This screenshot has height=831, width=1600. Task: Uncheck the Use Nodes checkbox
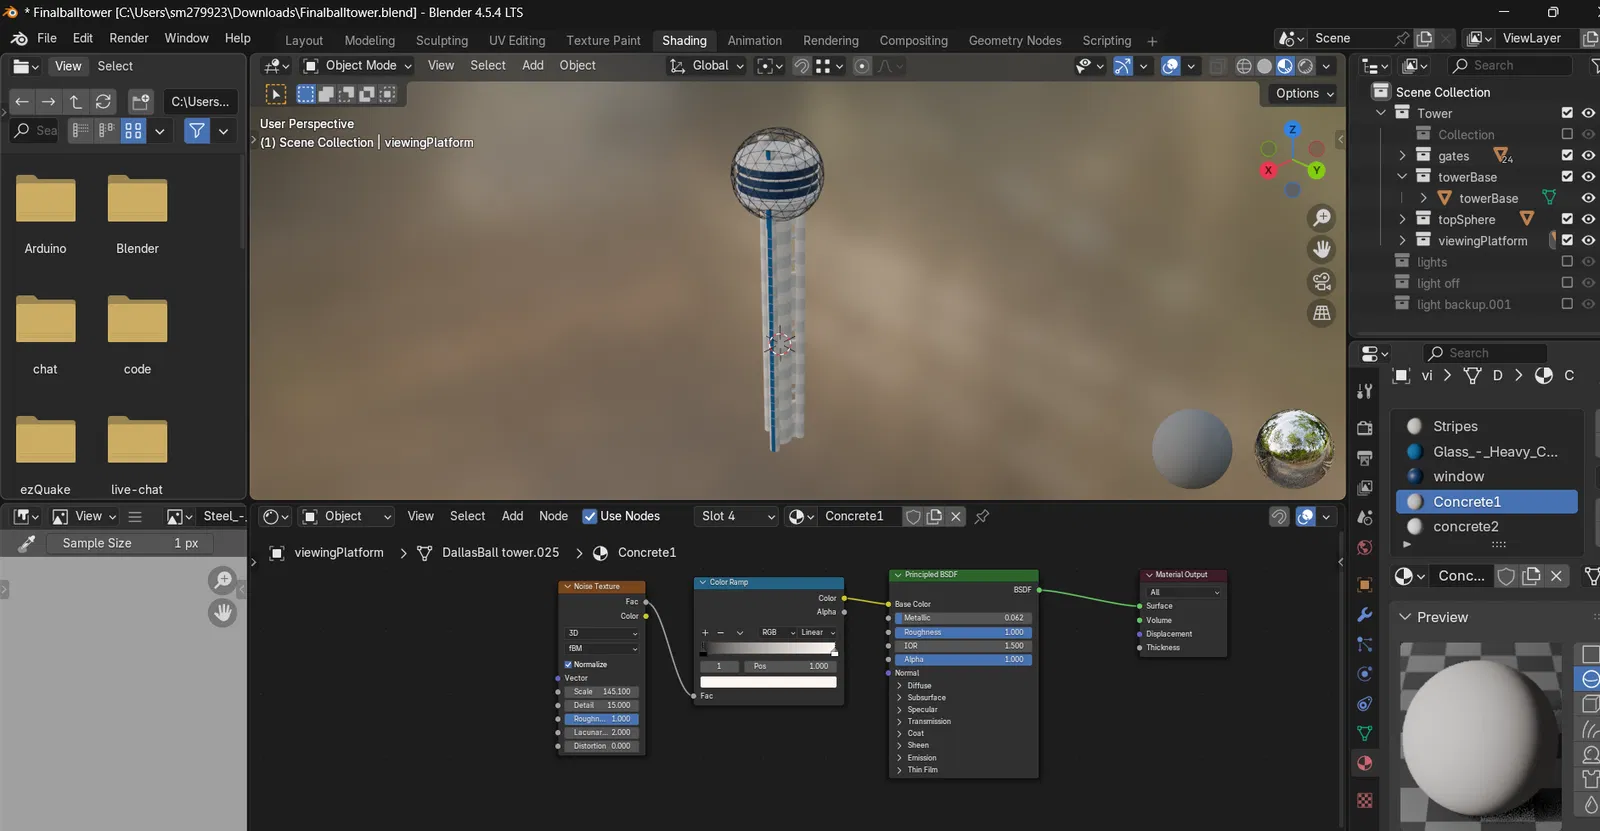(590, 517)
